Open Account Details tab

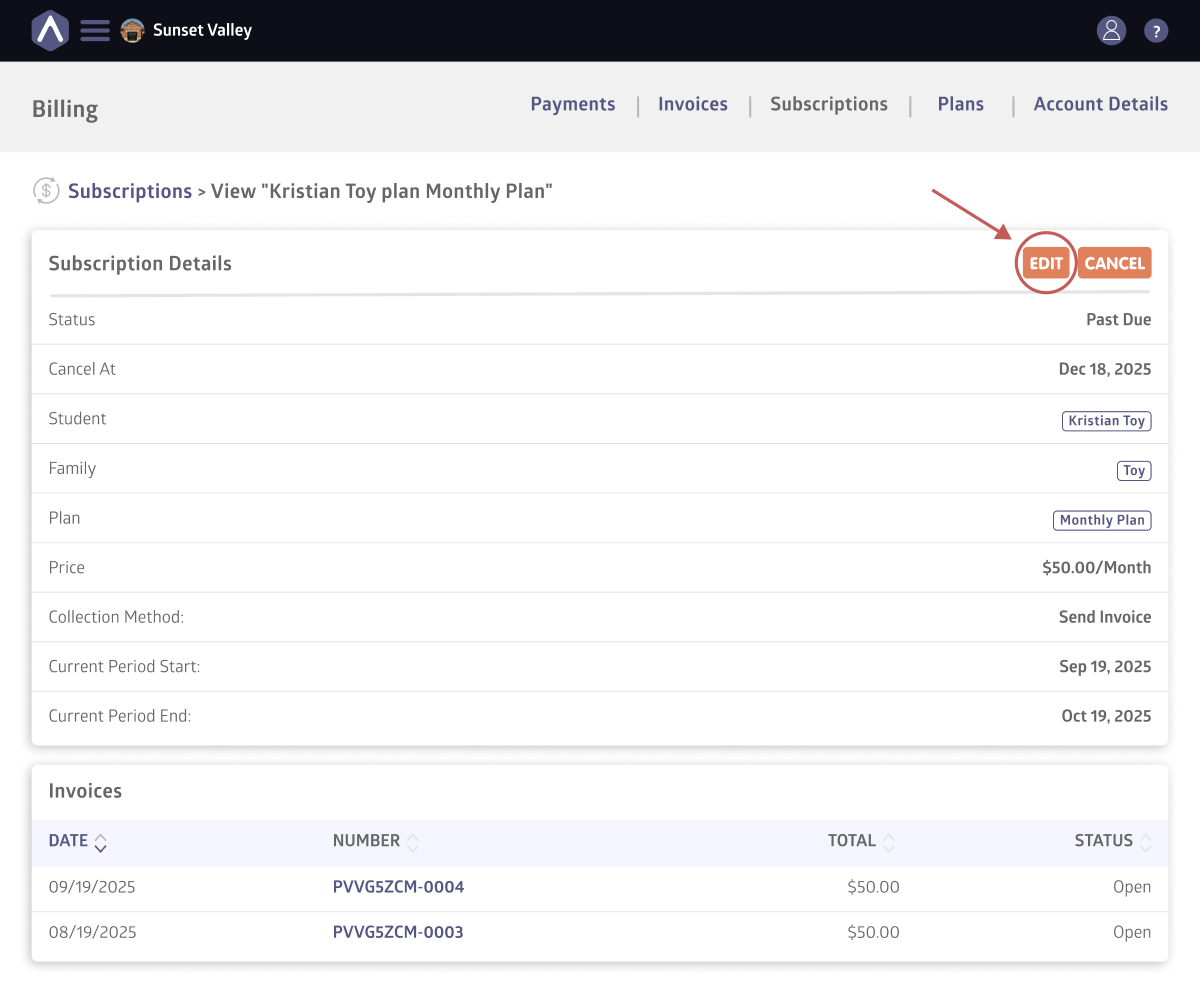point(1100,104)
